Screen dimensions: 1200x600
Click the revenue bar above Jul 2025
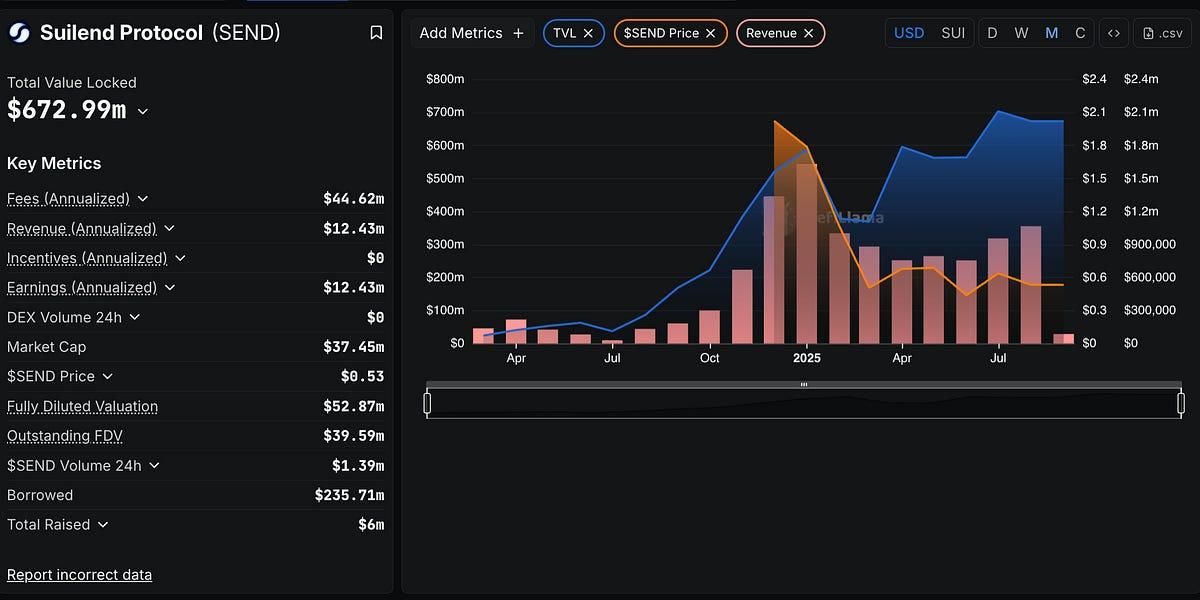pos(998,291)
